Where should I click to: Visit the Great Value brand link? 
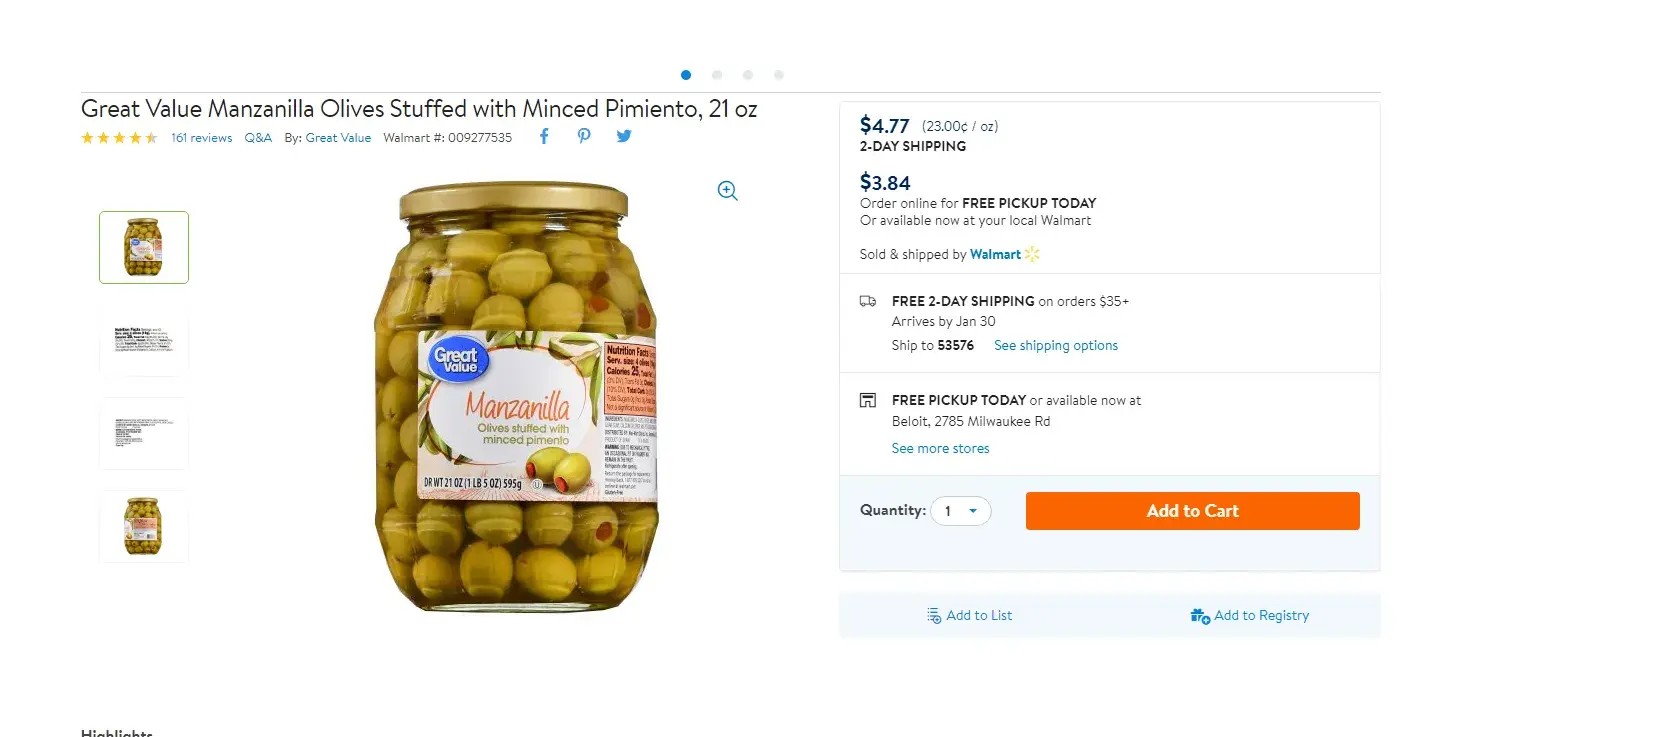tap(338, 138)
